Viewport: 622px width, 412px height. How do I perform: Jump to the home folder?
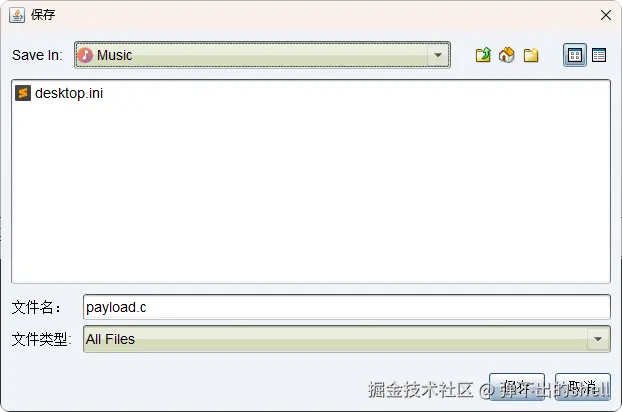(507, 55)
